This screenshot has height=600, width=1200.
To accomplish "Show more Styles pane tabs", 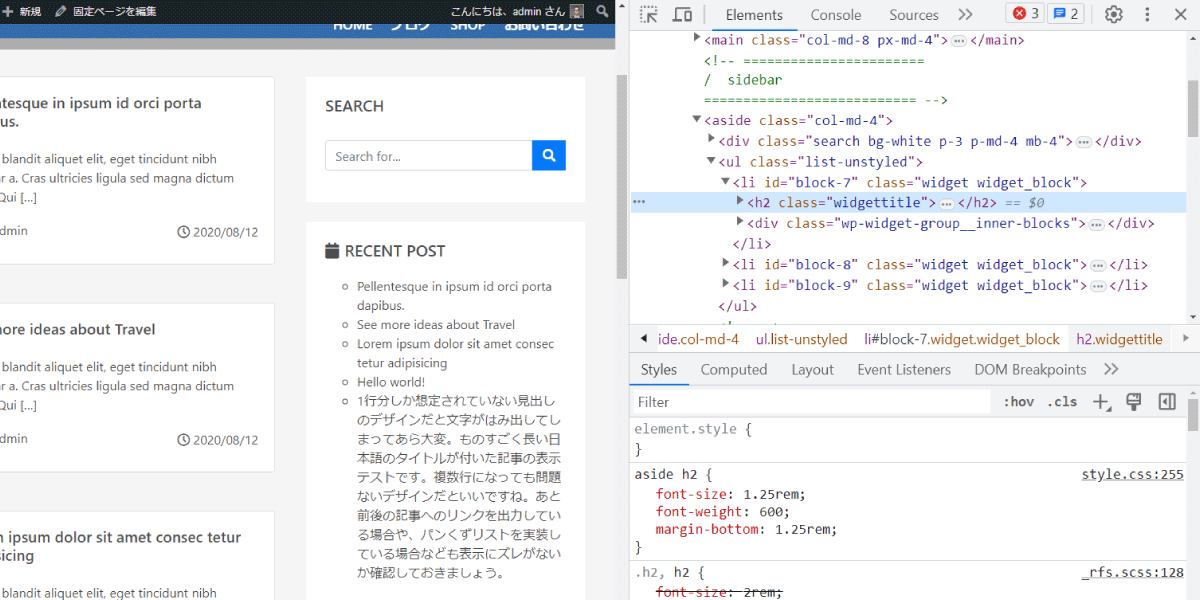I will 1111,369.
